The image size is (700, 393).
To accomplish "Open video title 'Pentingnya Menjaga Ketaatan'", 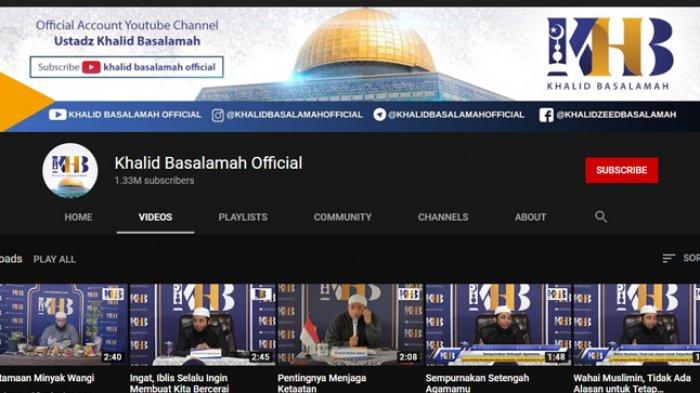I will pos(322,383).
